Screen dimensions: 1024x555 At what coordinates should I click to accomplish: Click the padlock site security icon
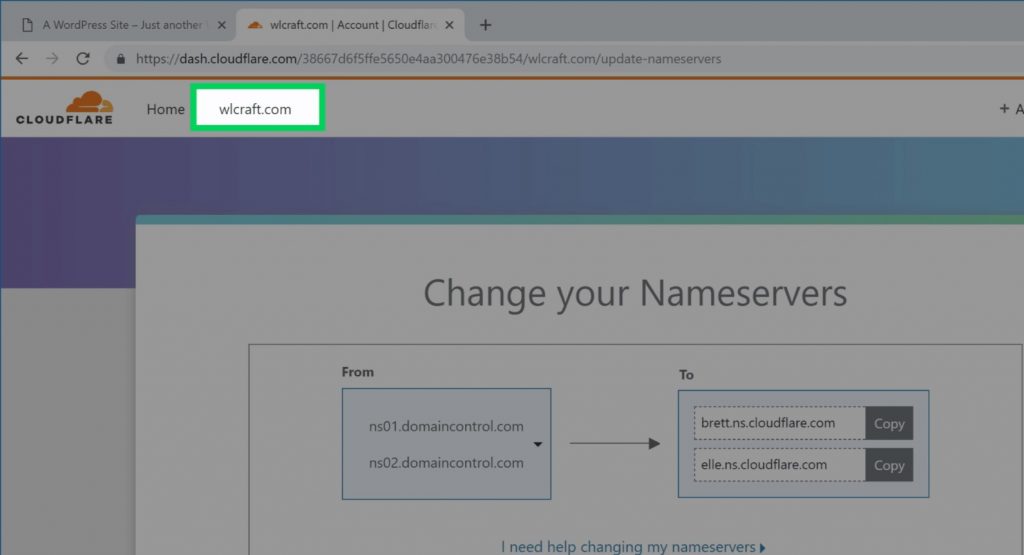tap(121, 59)
